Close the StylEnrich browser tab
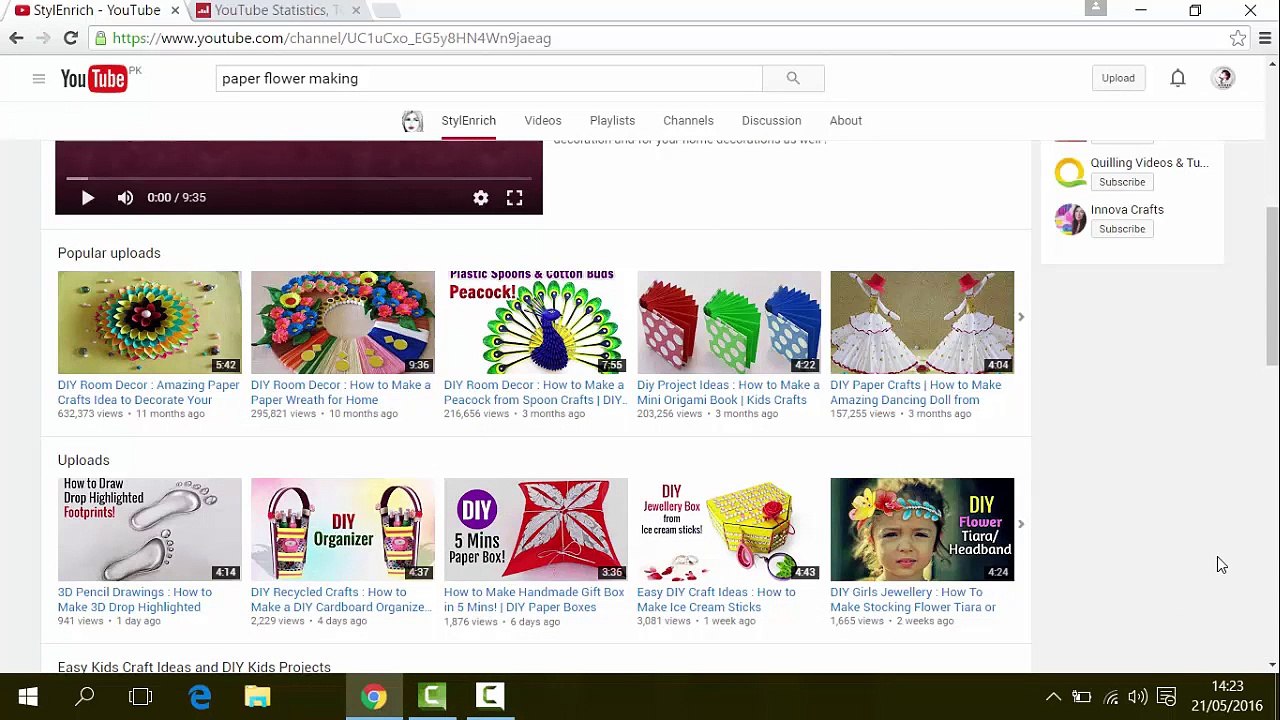The height and width of the screenshot is (720, 1280). (x=175, y=10)
